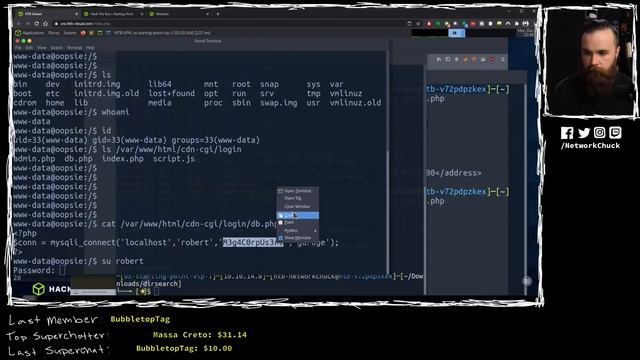Switch to the third browser tab
Screen dimensions: 640x360
(178, 14)
